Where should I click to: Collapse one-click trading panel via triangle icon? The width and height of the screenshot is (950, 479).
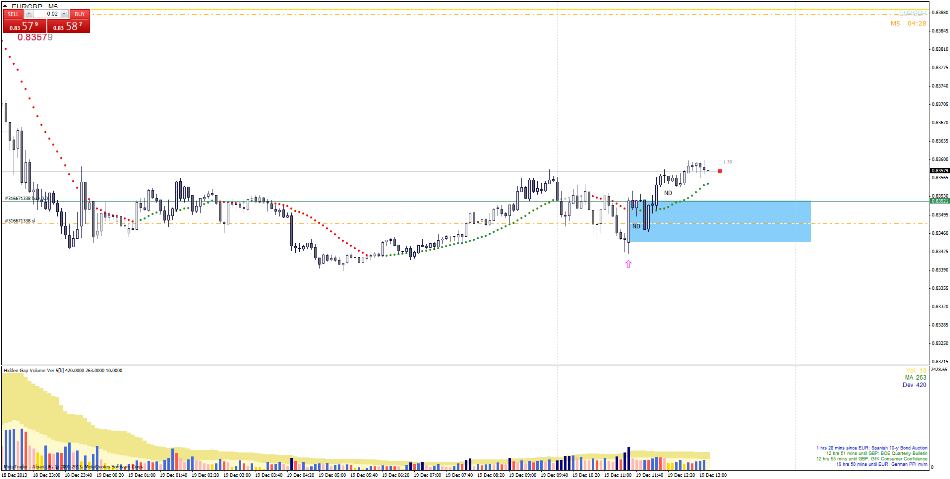point(5,4)
